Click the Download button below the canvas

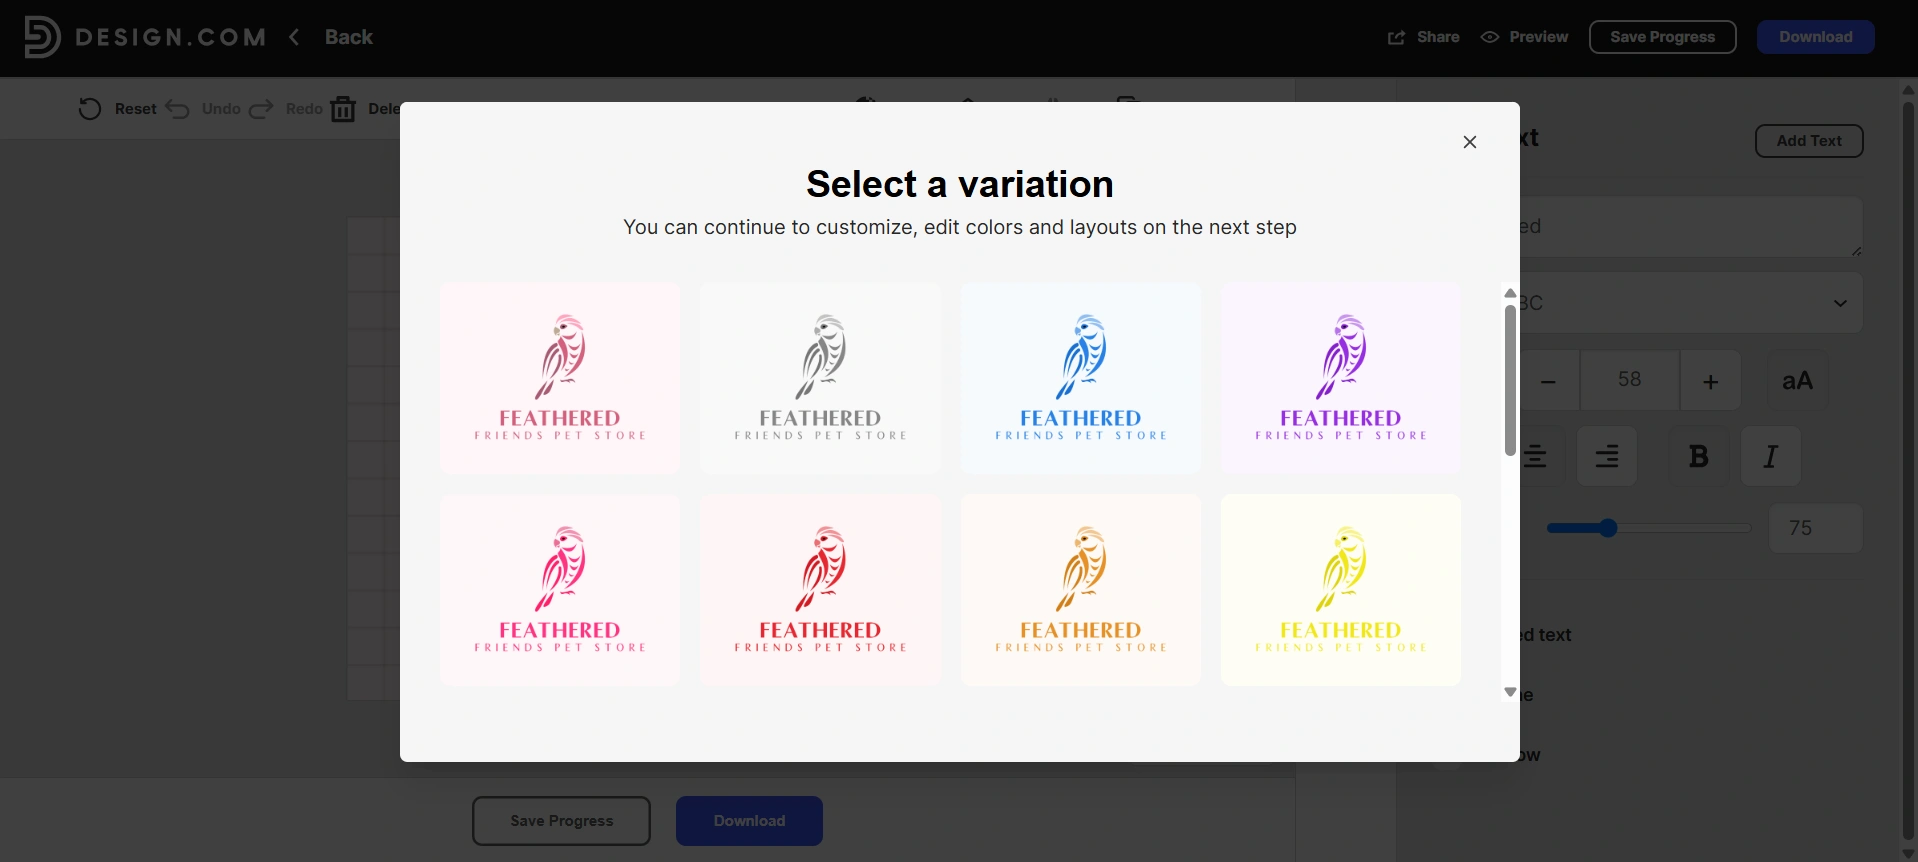point(749,821)
